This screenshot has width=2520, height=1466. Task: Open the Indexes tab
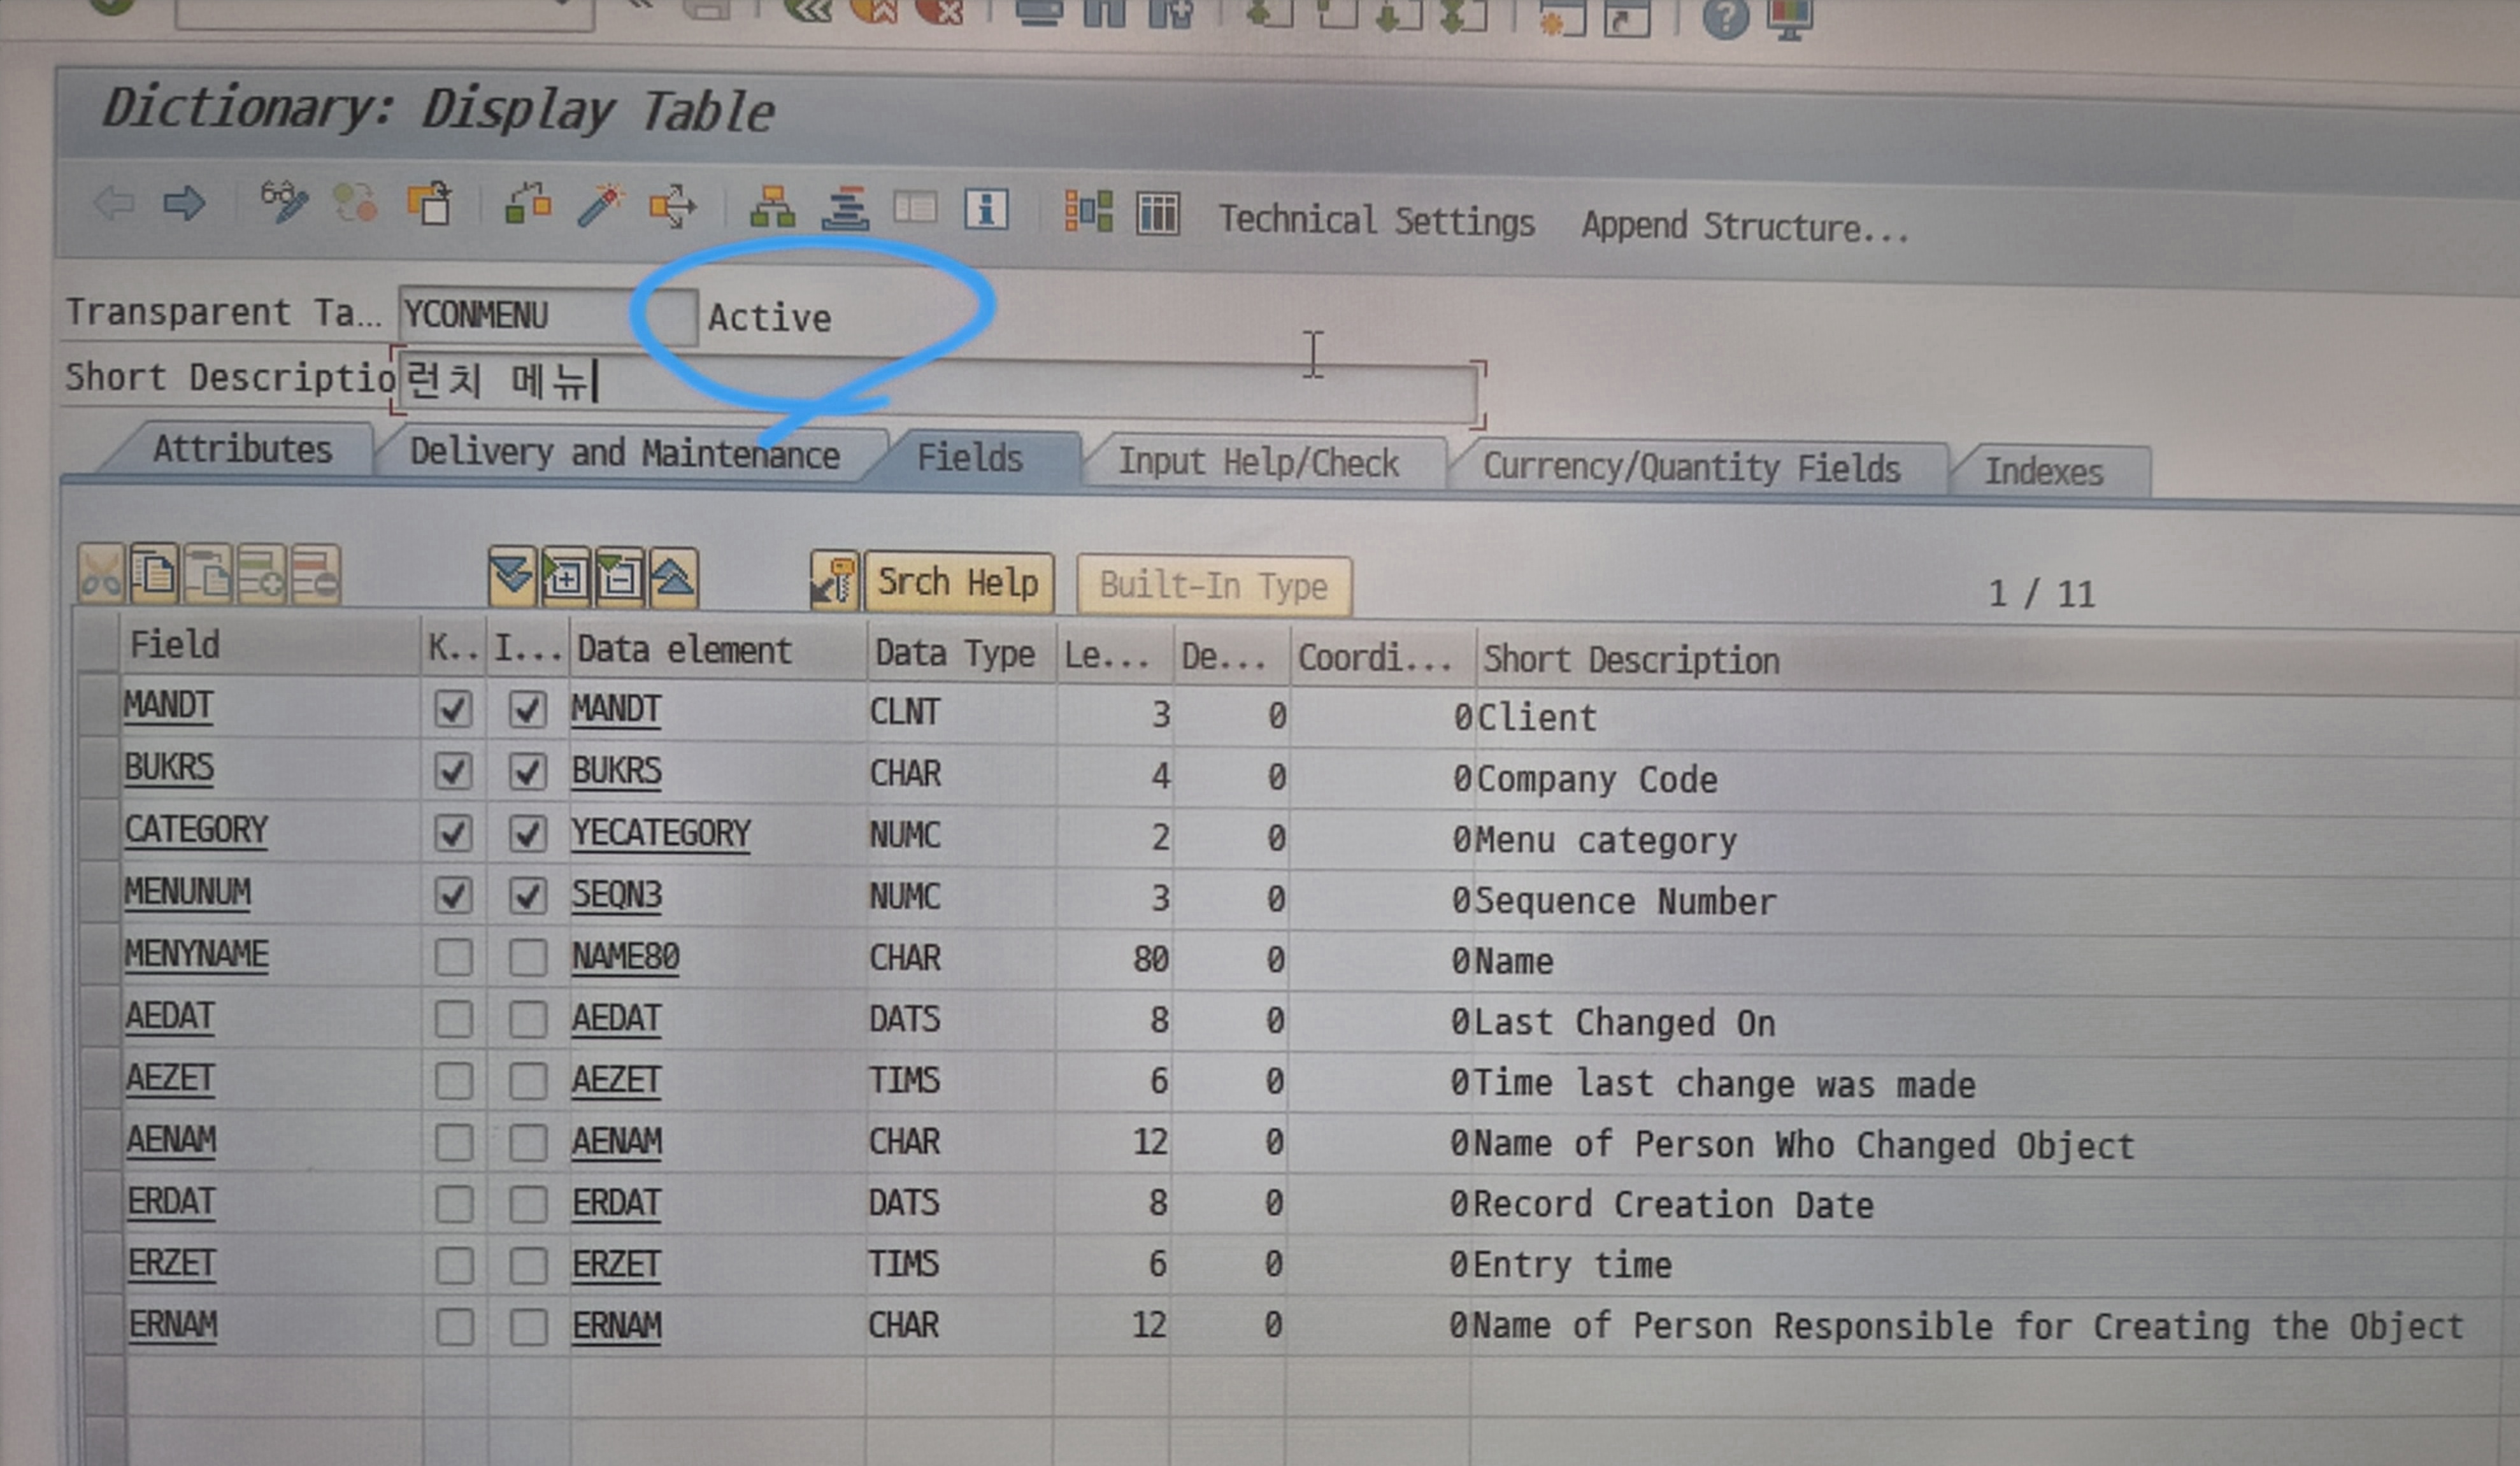point(2044,471)
